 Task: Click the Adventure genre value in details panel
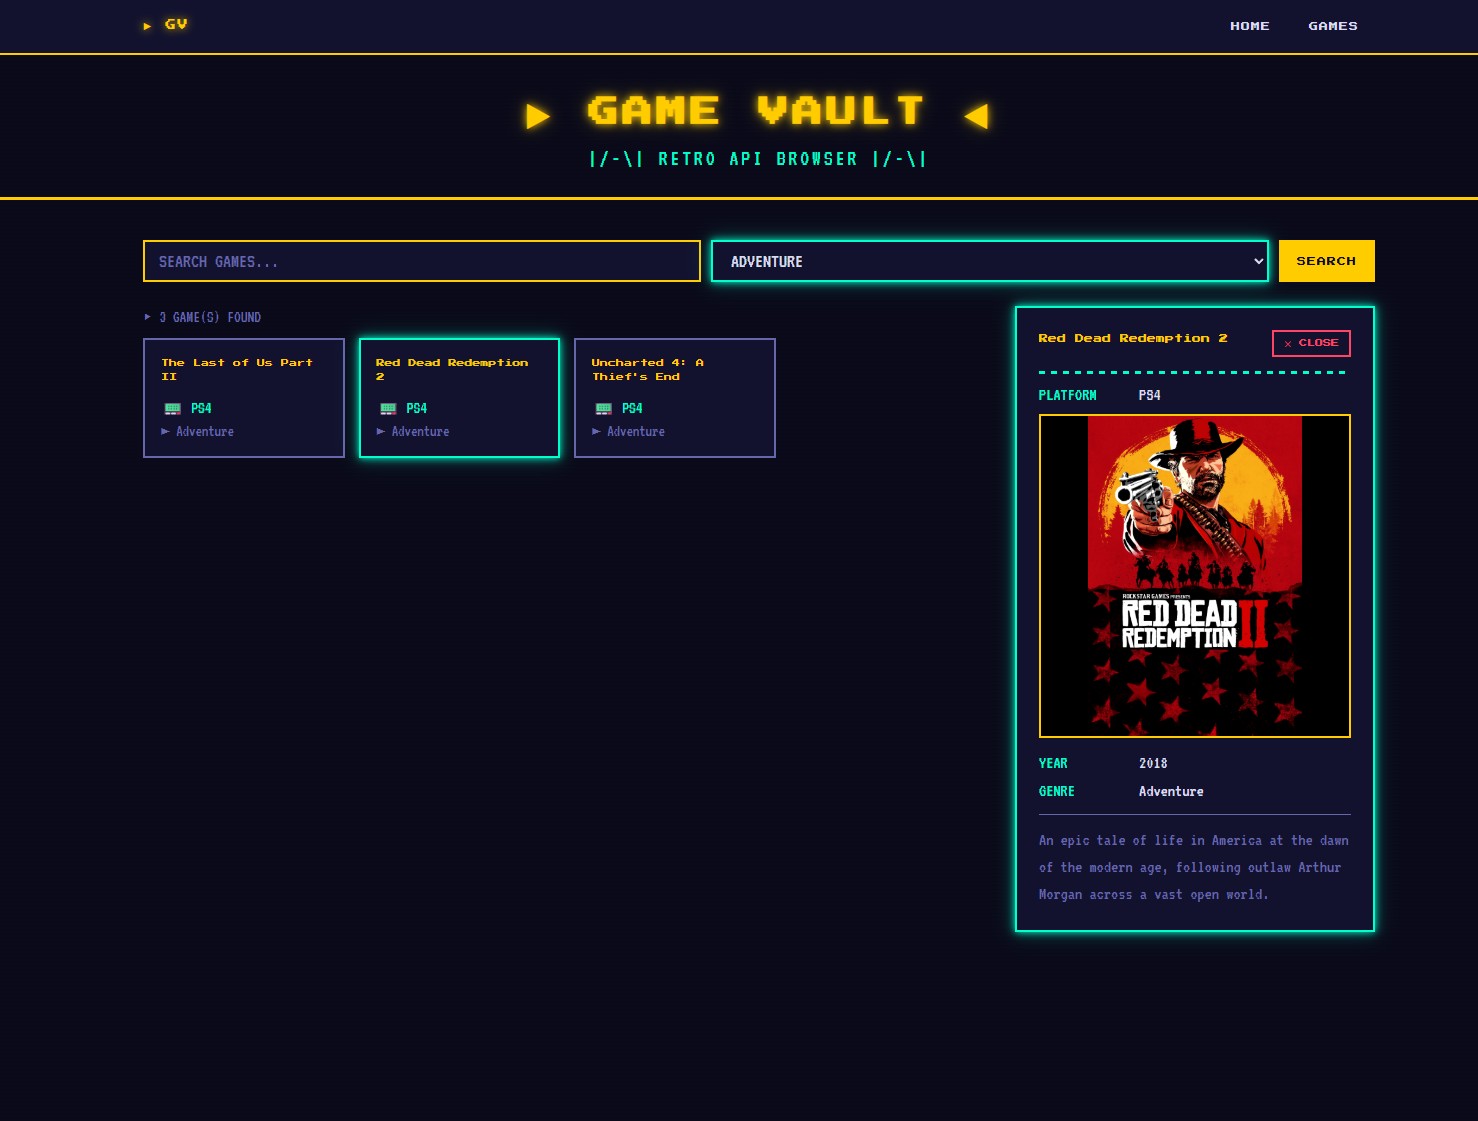tap(1171, 791)
